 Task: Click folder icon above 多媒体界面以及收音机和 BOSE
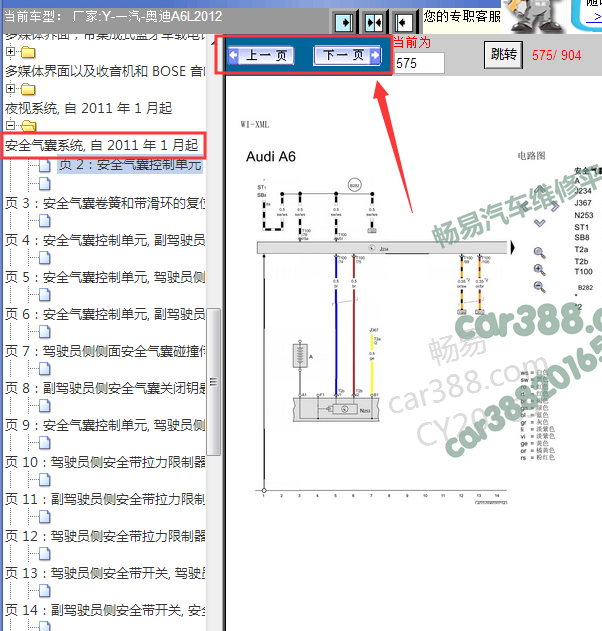28,52
